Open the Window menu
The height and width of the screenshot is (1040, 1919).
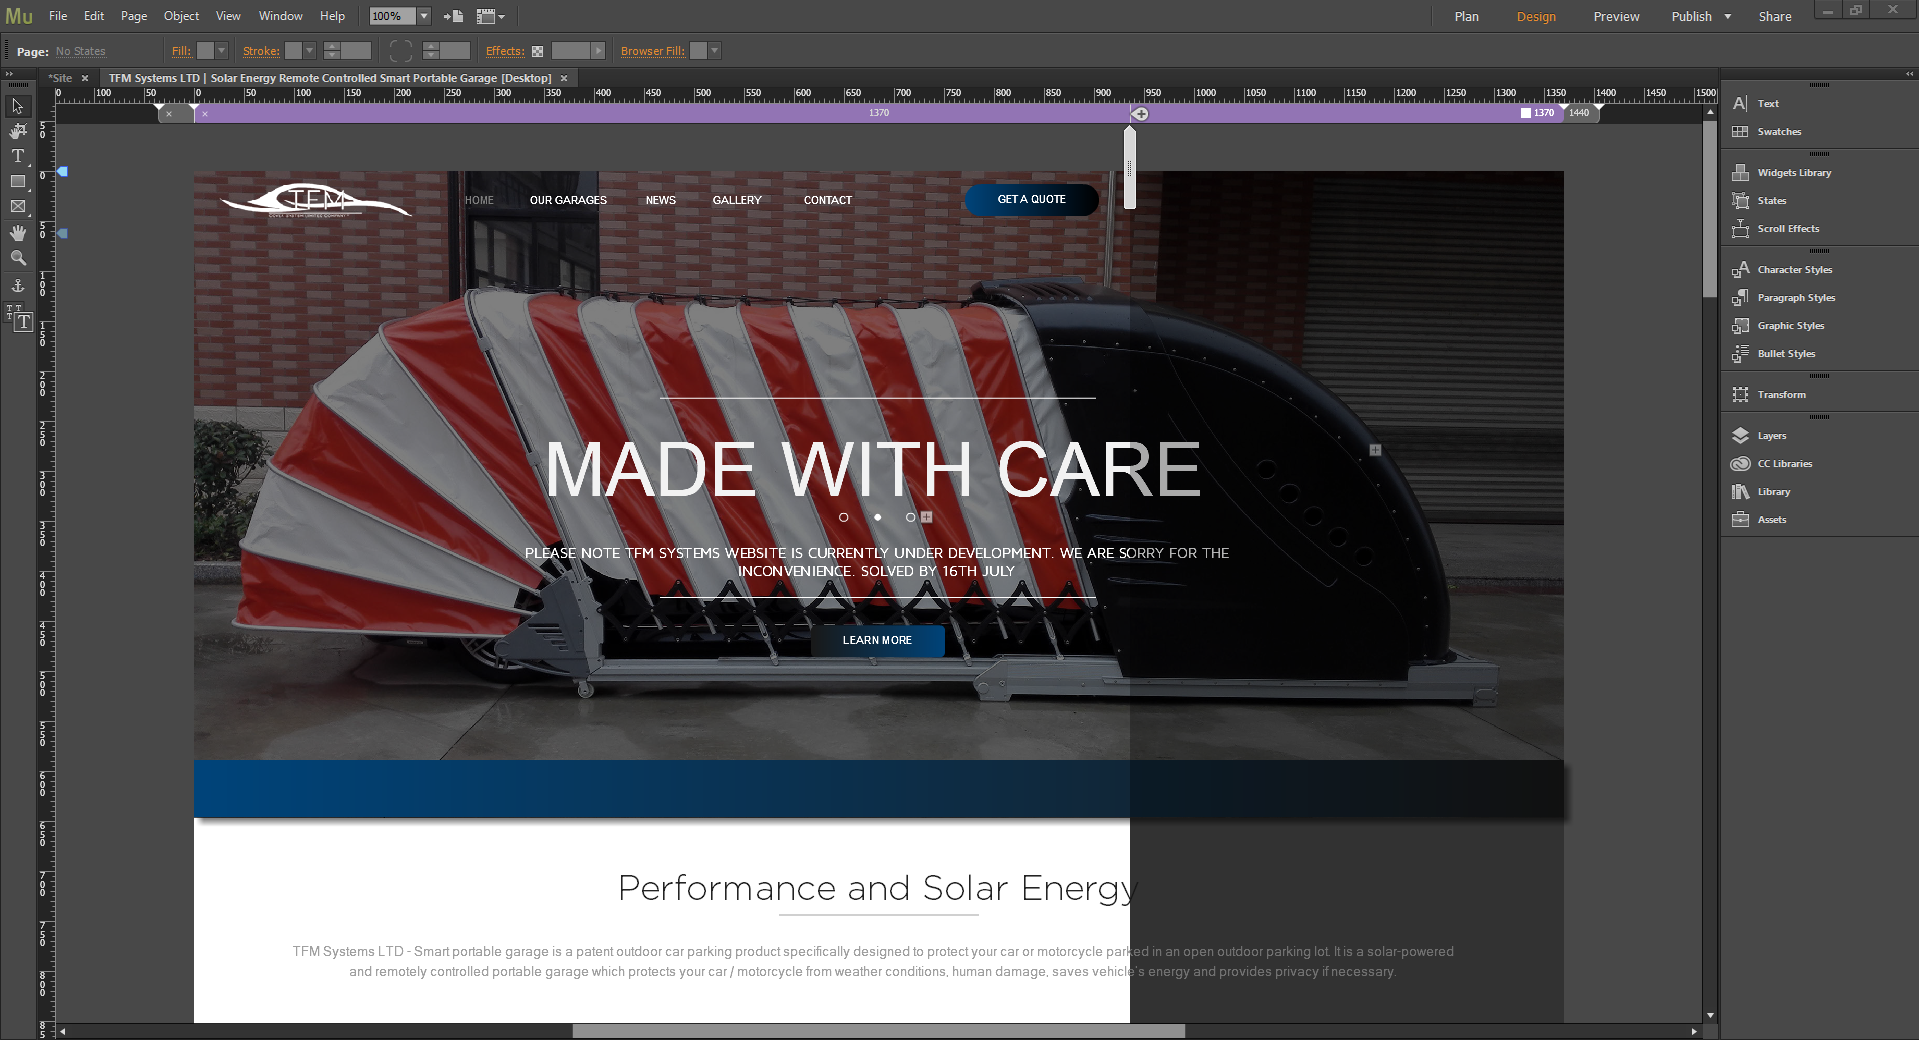tap(280, 16)
